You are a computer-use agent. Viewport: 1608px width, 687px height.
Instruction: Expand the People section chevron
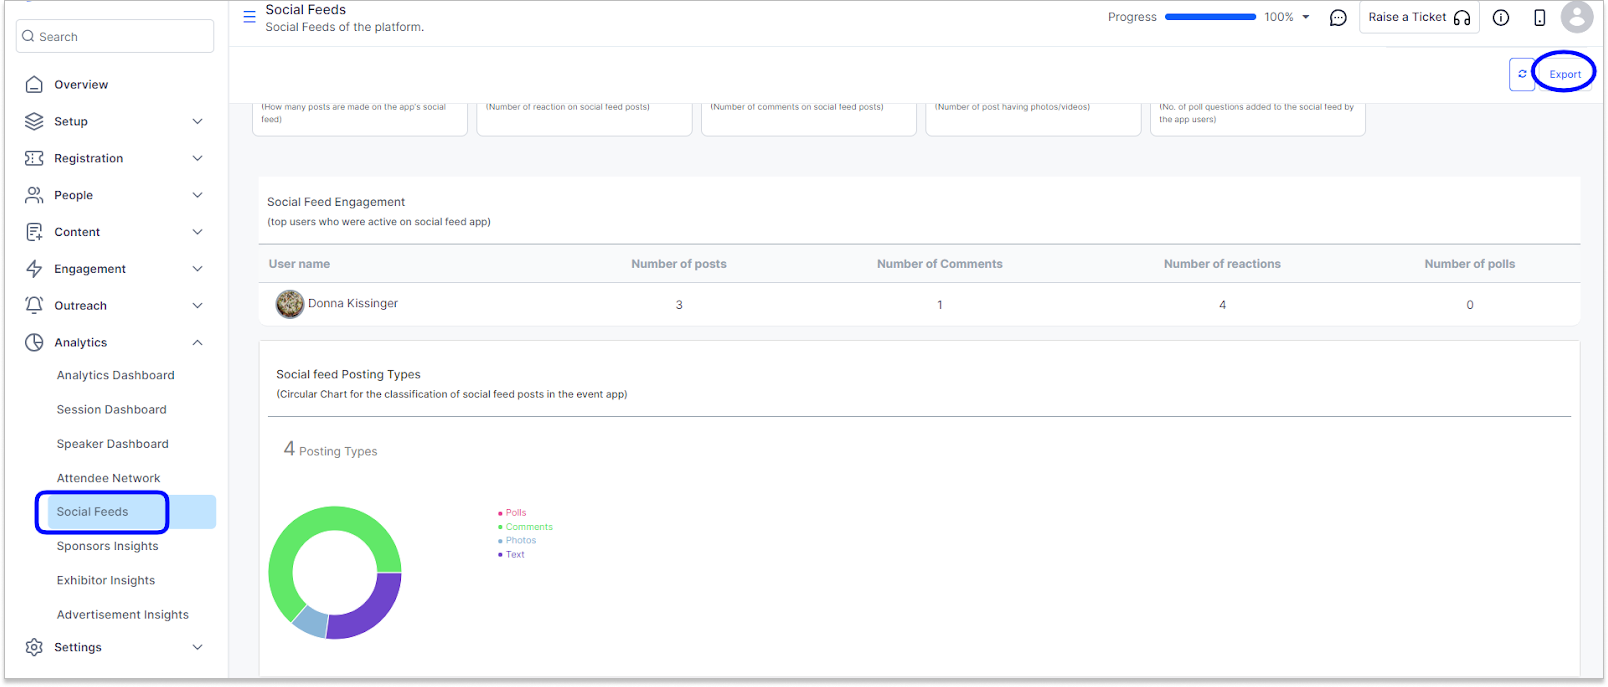(x=197, y=195)
